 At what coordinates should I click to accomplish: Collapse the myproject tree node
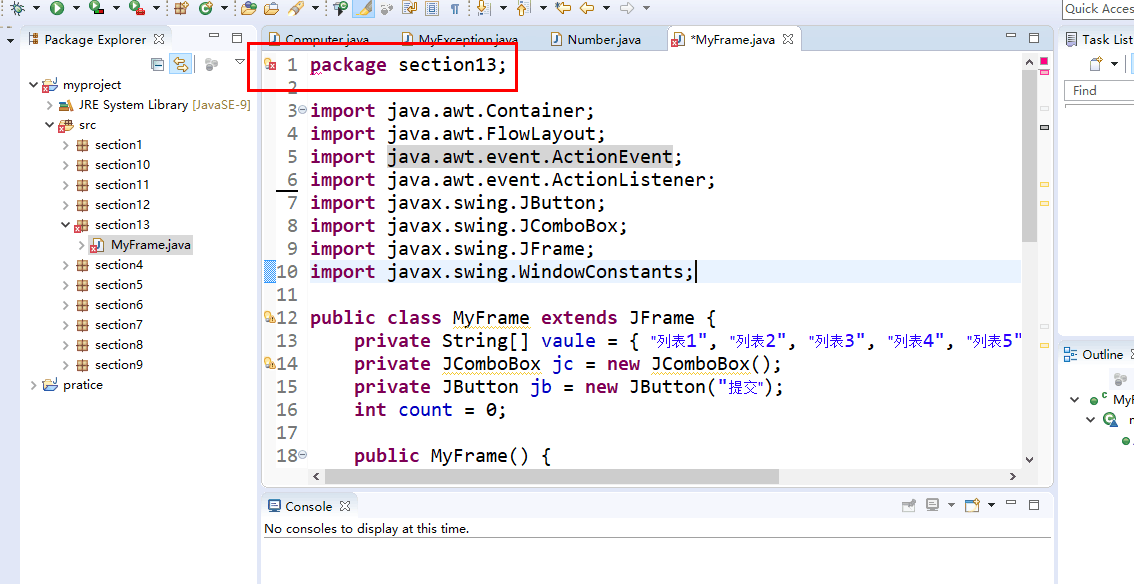[33, 85]
